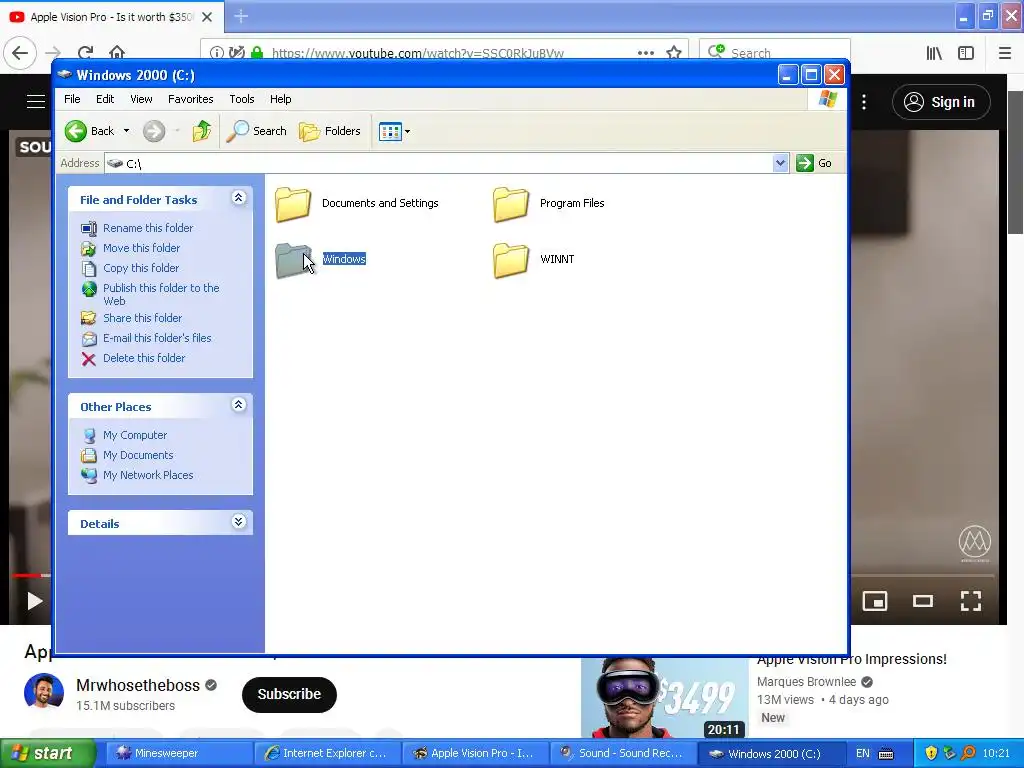Click the YouTube Sign in button
The image size is (1024, 768).
[x=941, y=102]
